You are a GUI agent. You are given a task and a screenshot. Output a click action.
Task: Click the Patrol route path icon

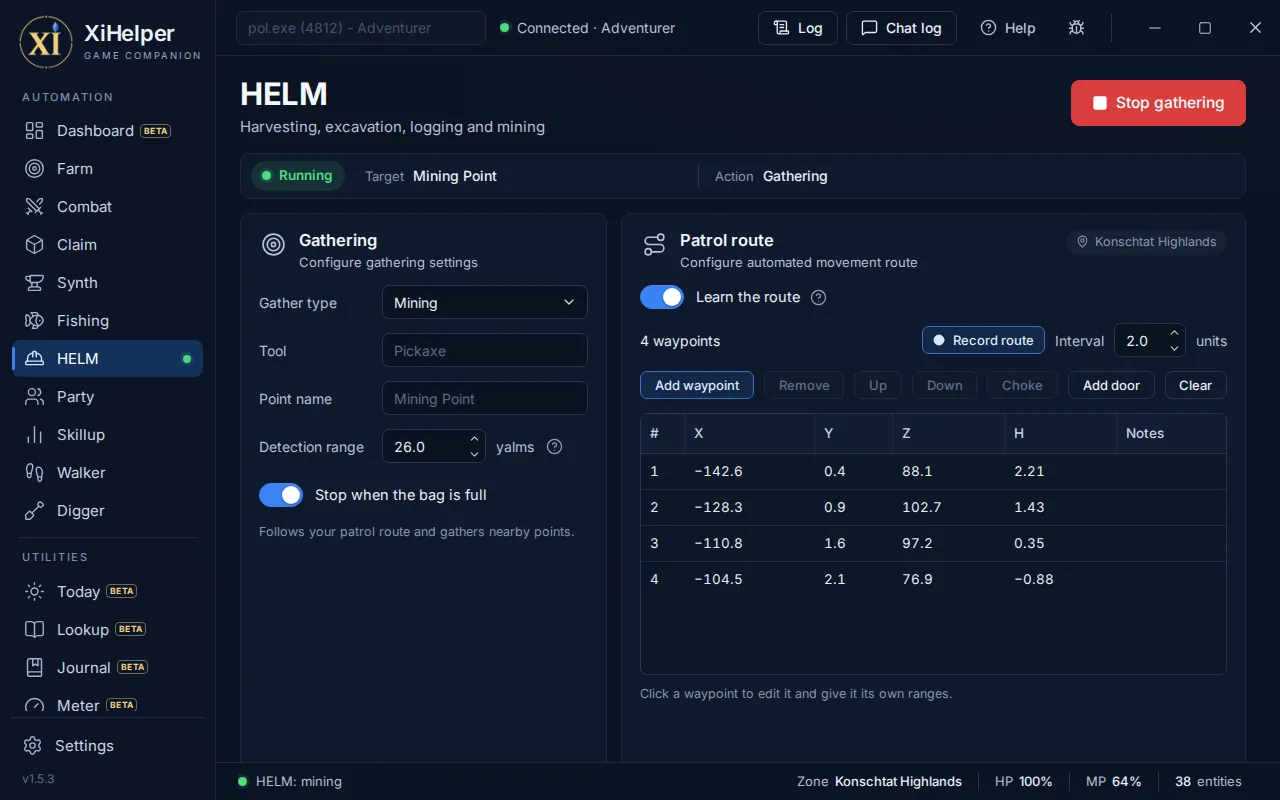click(654, 245)
